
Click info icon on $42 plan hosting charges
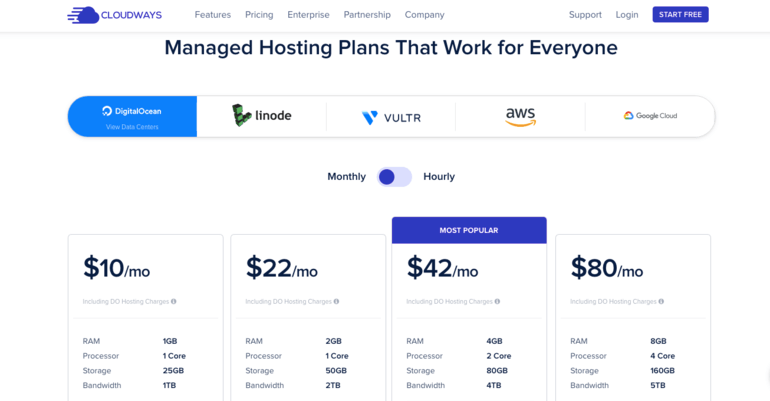pyautogui.click(x=497, y=301)
